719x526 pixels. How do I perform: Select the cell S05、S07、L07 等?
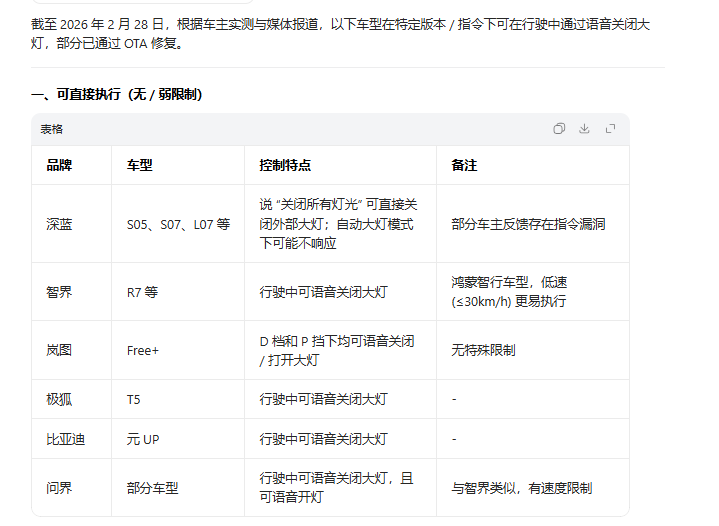178,224
